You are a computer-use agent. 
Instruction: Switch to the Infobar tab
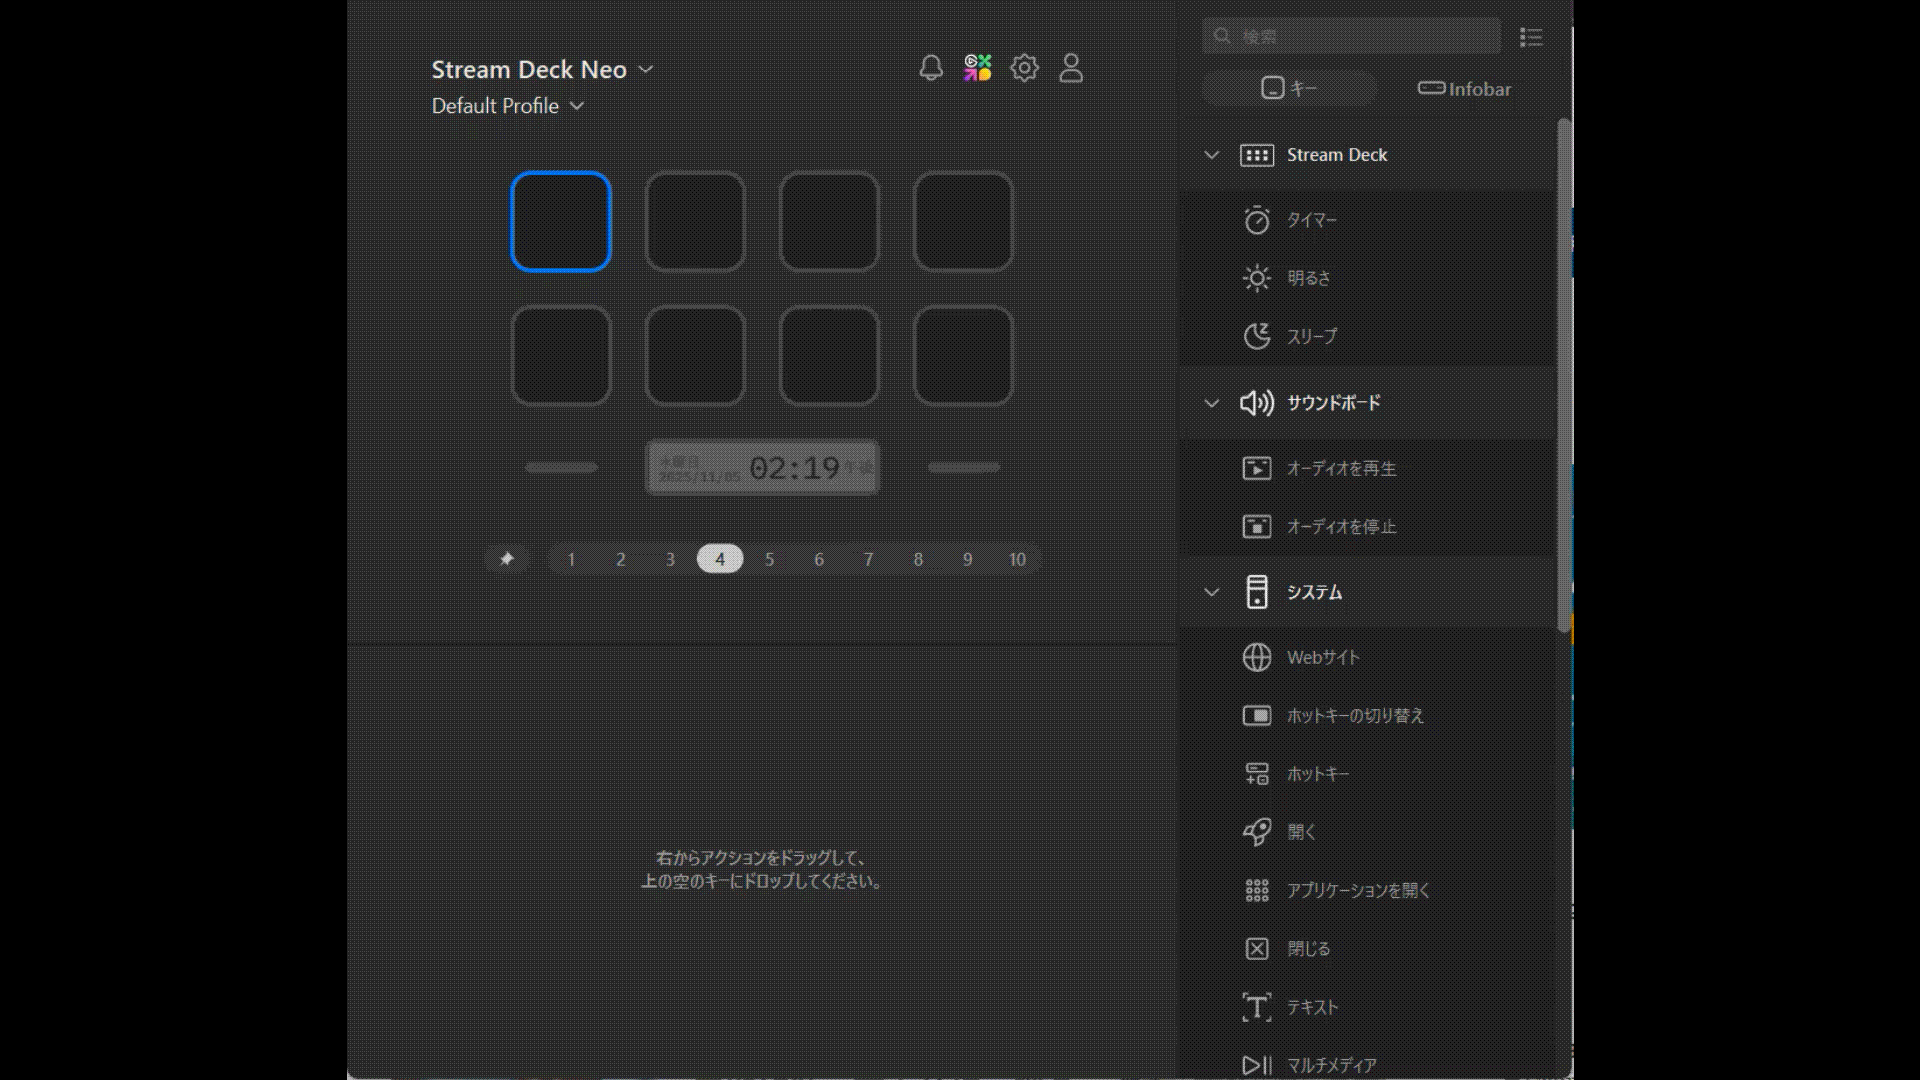click(x=1464, y=89)
